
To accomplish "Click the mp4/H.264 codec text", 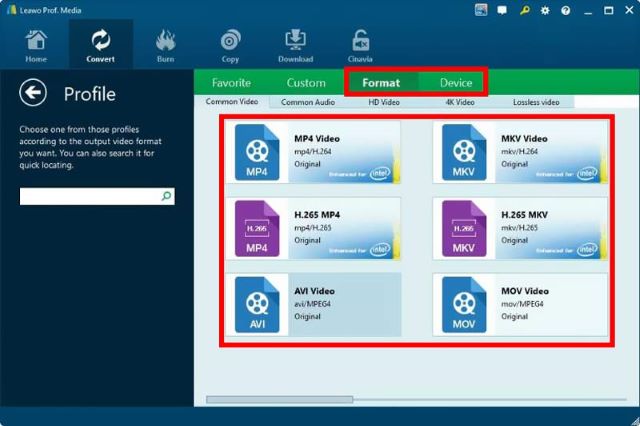I will tap(313, 151).
